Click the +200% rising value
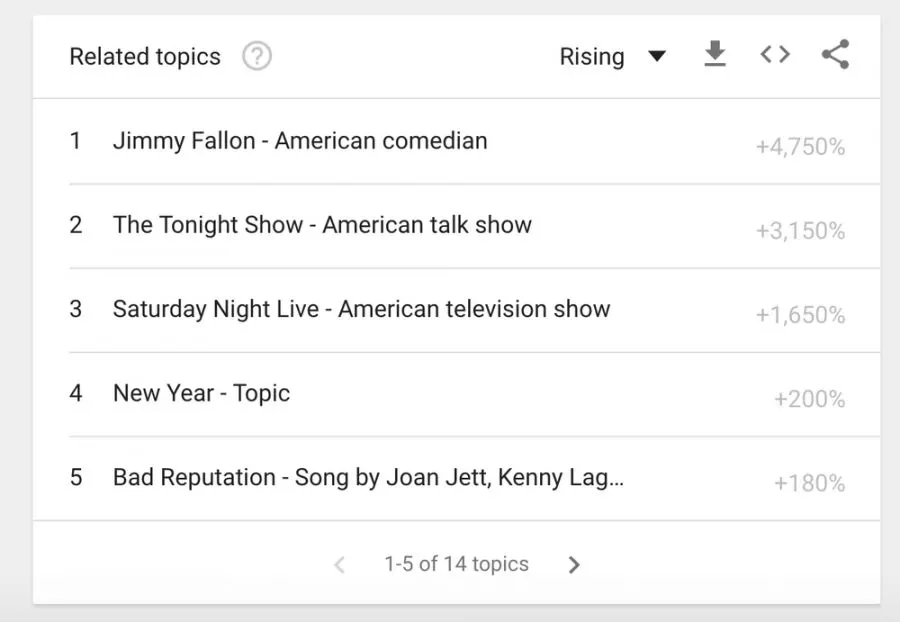The width and height of the screenshot is (900, 622). click(809, 399)
